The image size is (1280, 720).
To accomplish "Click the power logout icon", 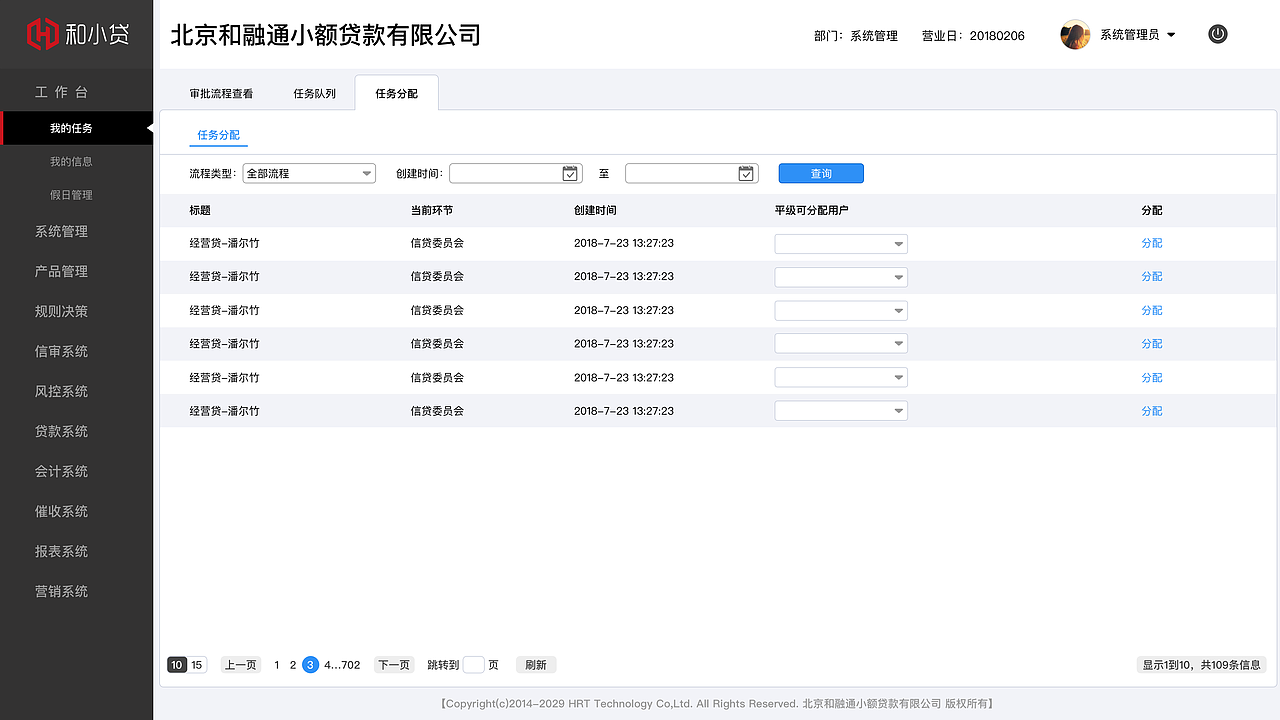I will (x=1217, y=33).
